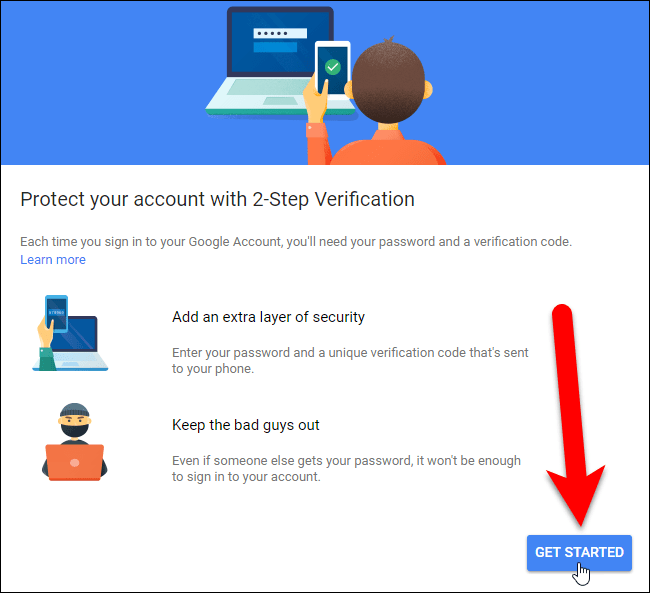Click the GET STARTED button
Screen dimensions: 650x593
tap(579, 553)
